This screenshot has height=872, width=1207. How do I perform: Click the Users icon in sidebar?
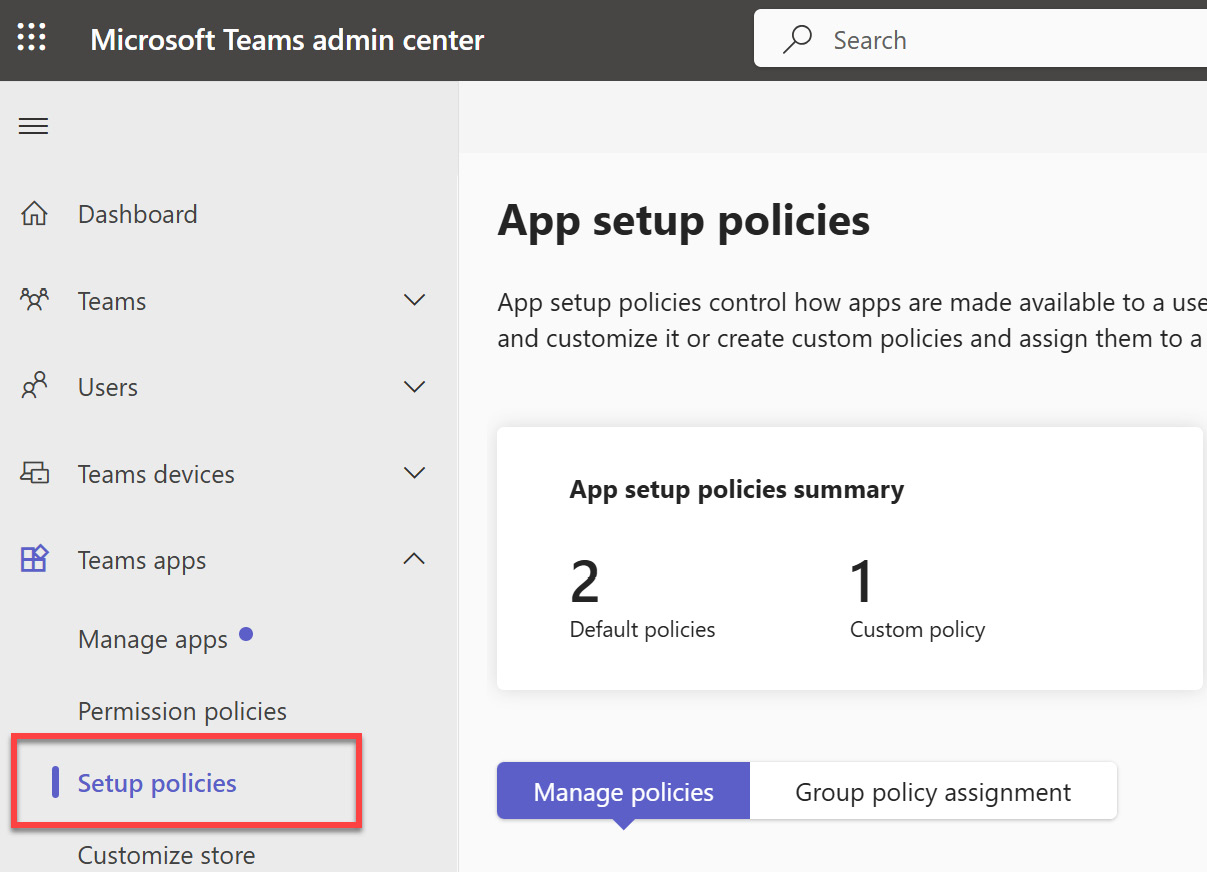(x=34, y=387)
